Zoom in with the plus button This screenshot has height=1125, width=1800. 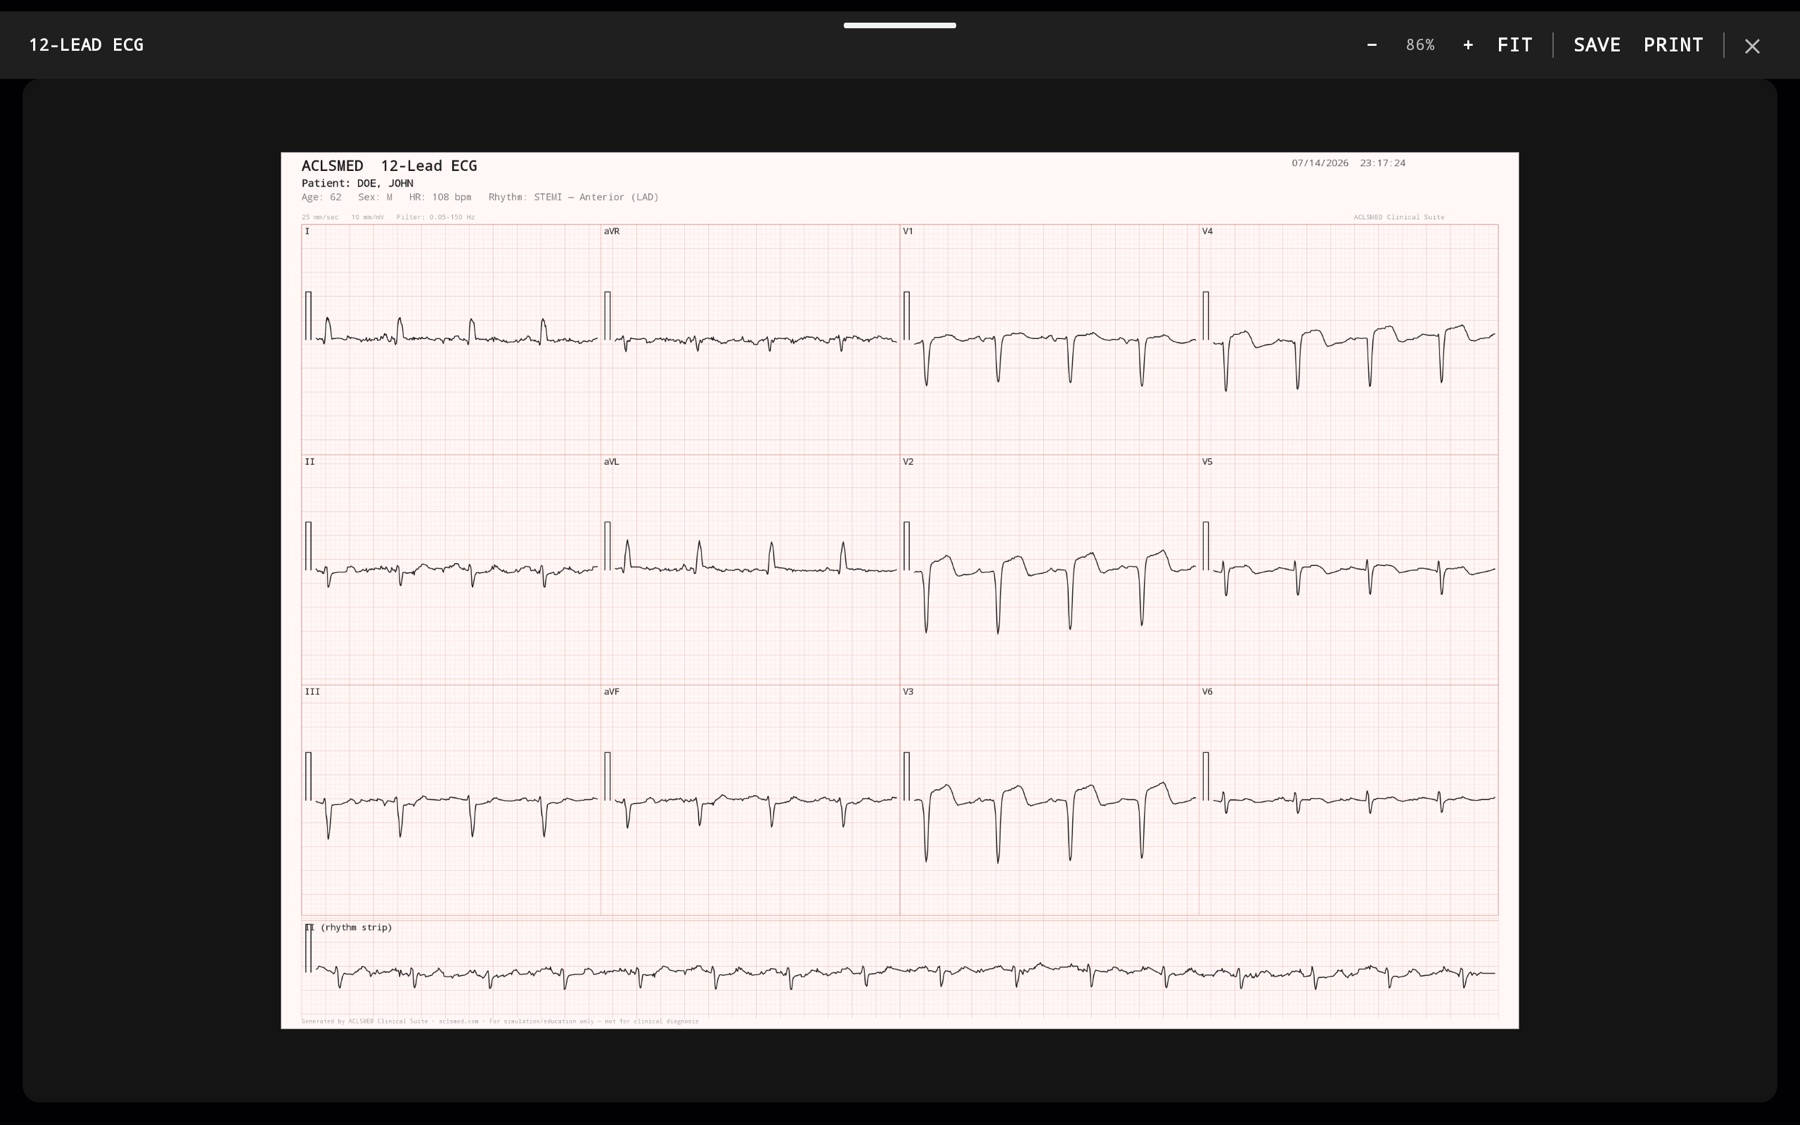pos(1468,45)
